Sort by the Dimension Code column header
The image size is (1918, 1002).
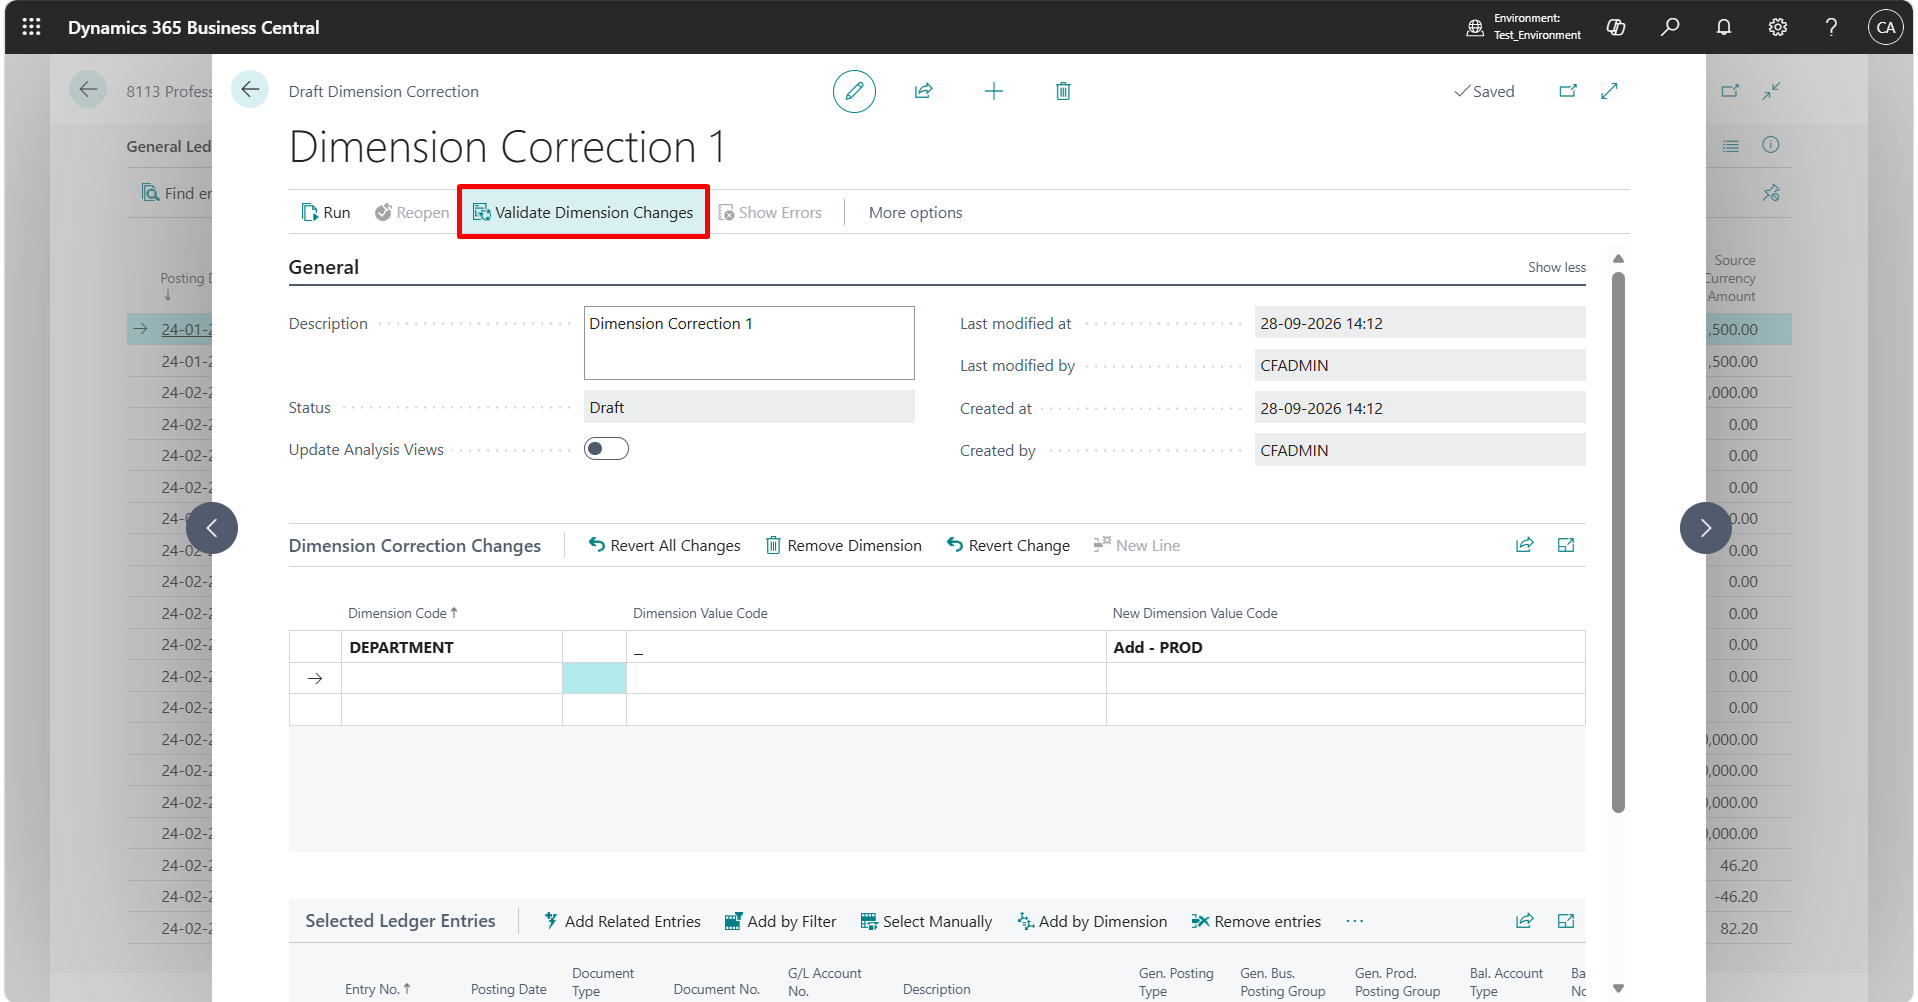pyautogui.click(x=402, y=613)
